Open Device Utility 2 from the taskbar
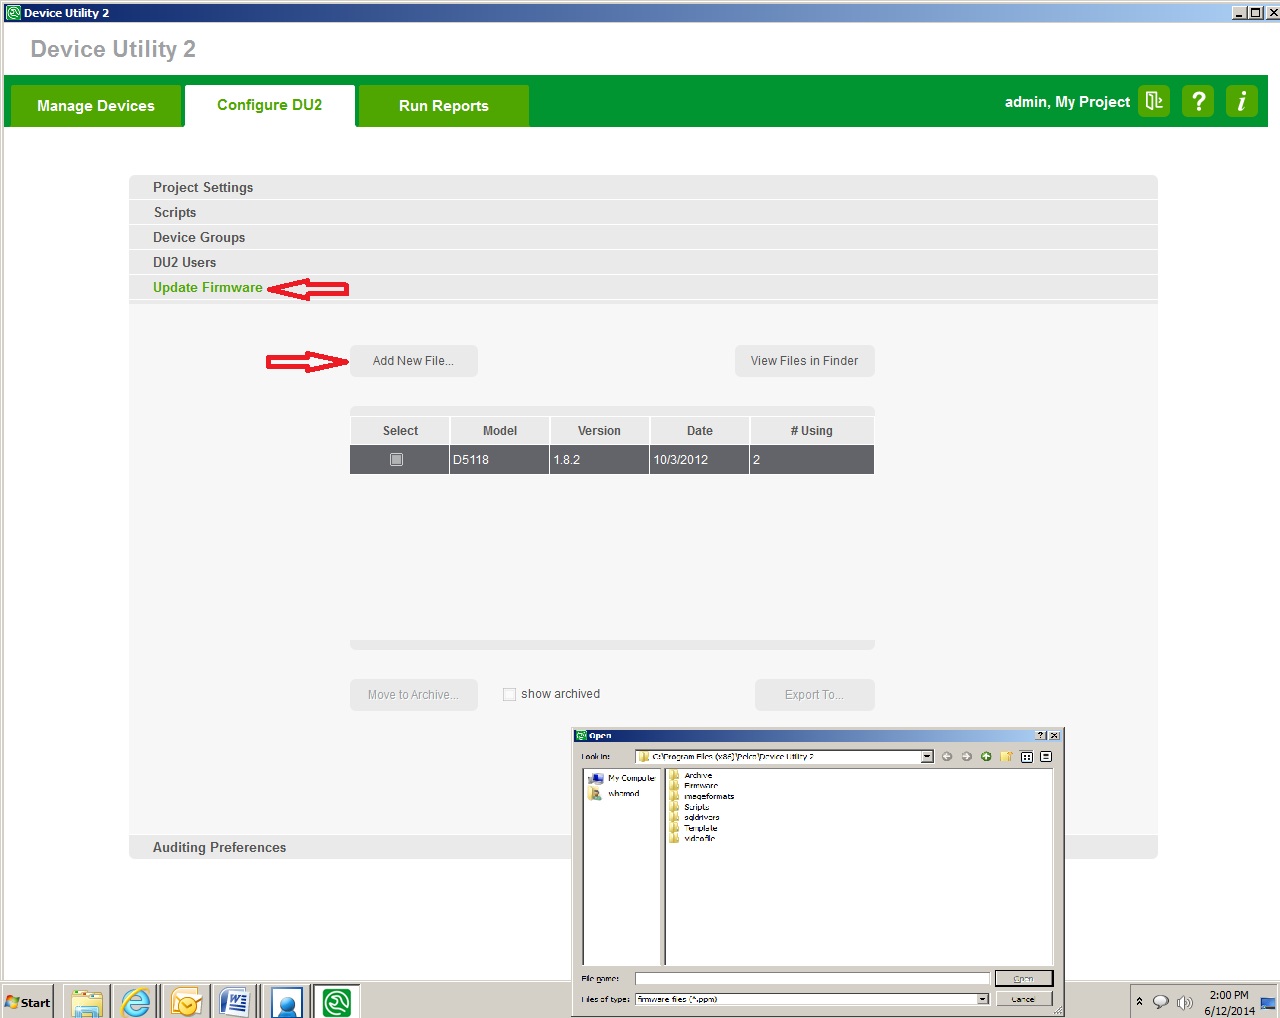This screenshot has width=1280, height=1018. (x=336, y=1000)
